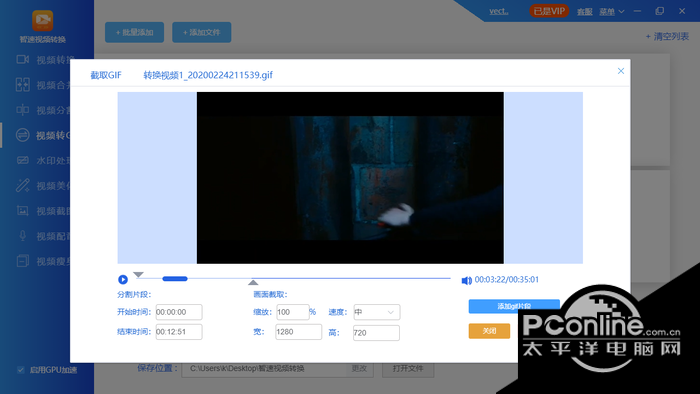Click the video preview frame

tap(350, 178)
